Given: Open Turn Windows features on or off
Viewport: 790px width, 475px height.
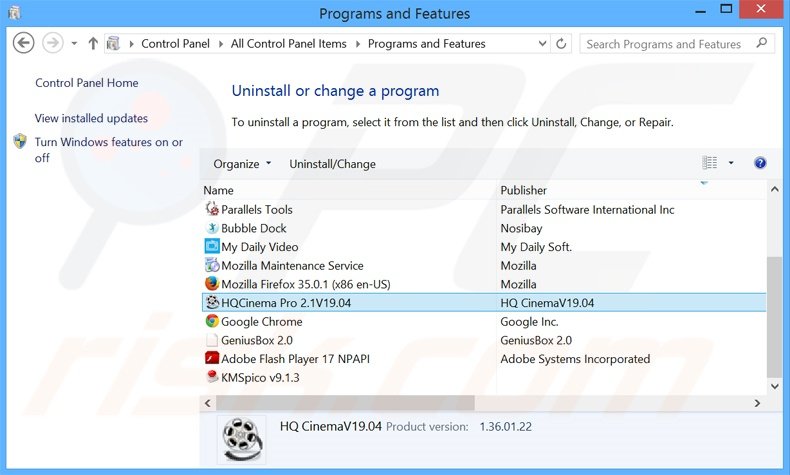Looking at the screenshot, I should point(108,150).
